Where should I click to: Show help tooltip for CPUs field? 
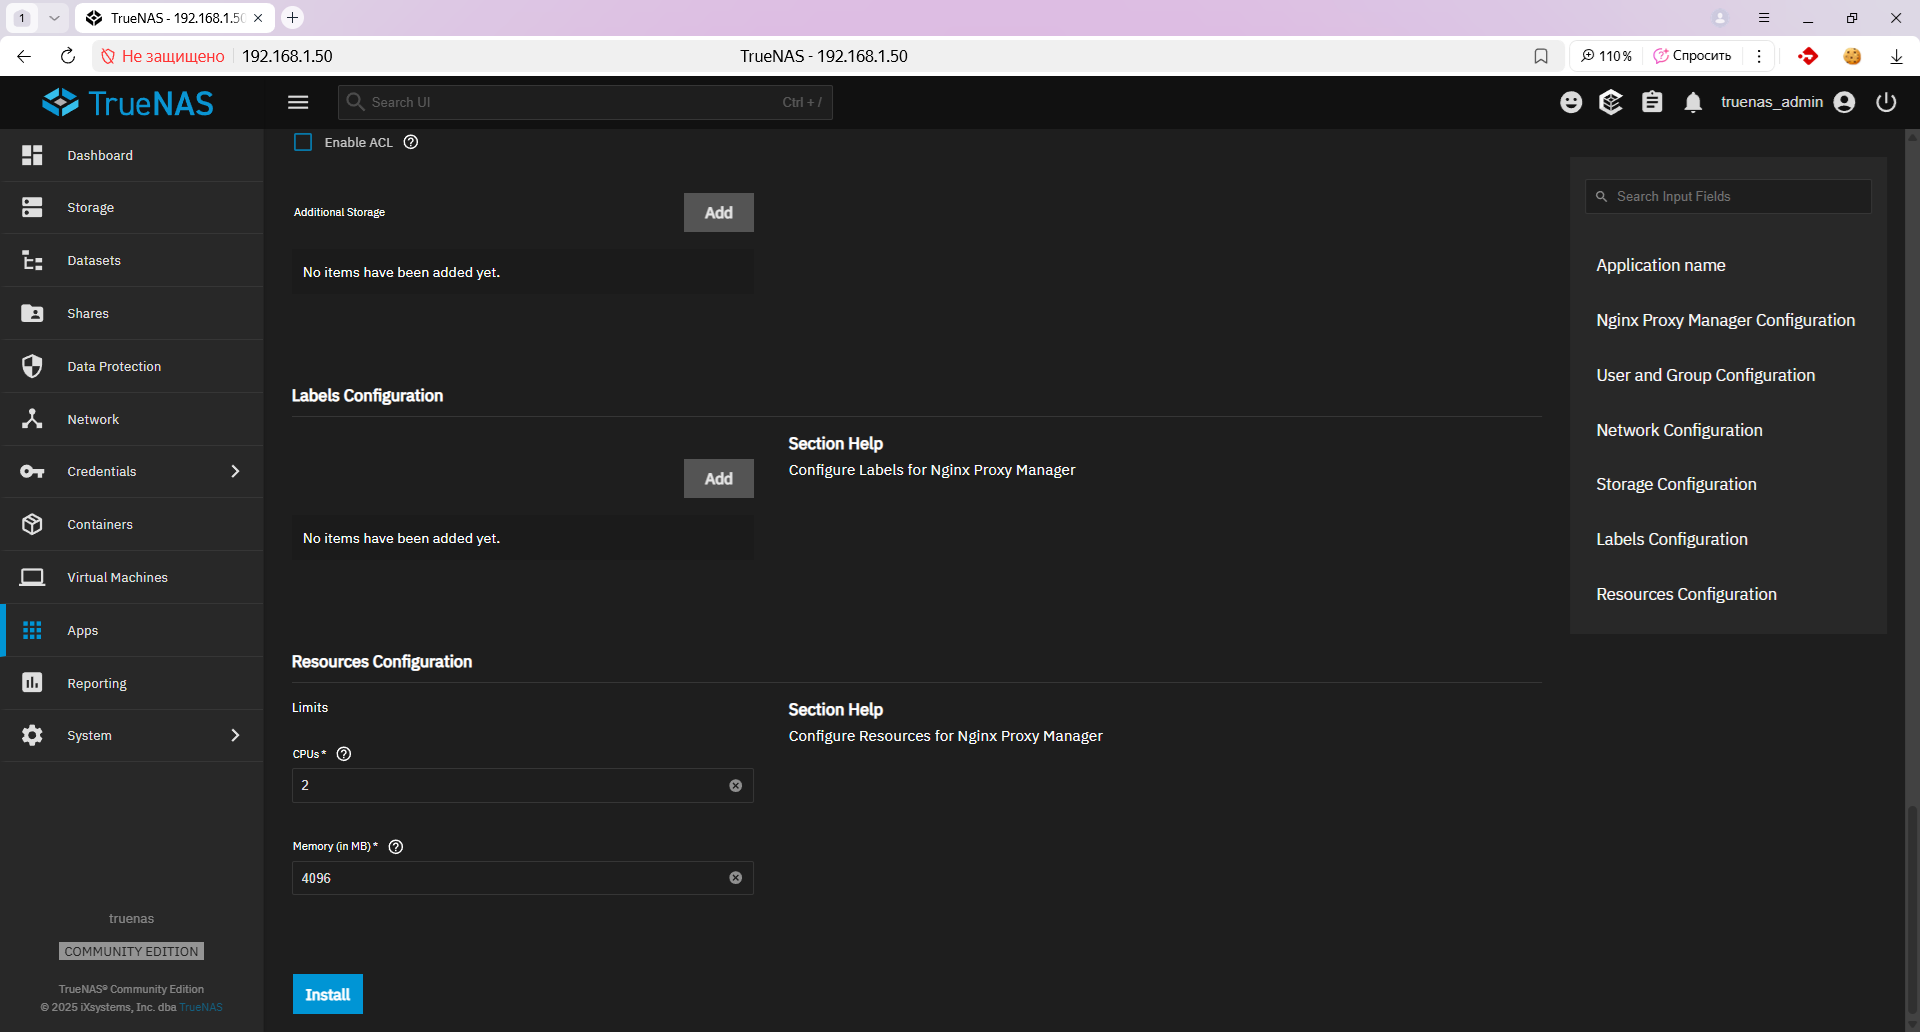(x=344, y=754)
